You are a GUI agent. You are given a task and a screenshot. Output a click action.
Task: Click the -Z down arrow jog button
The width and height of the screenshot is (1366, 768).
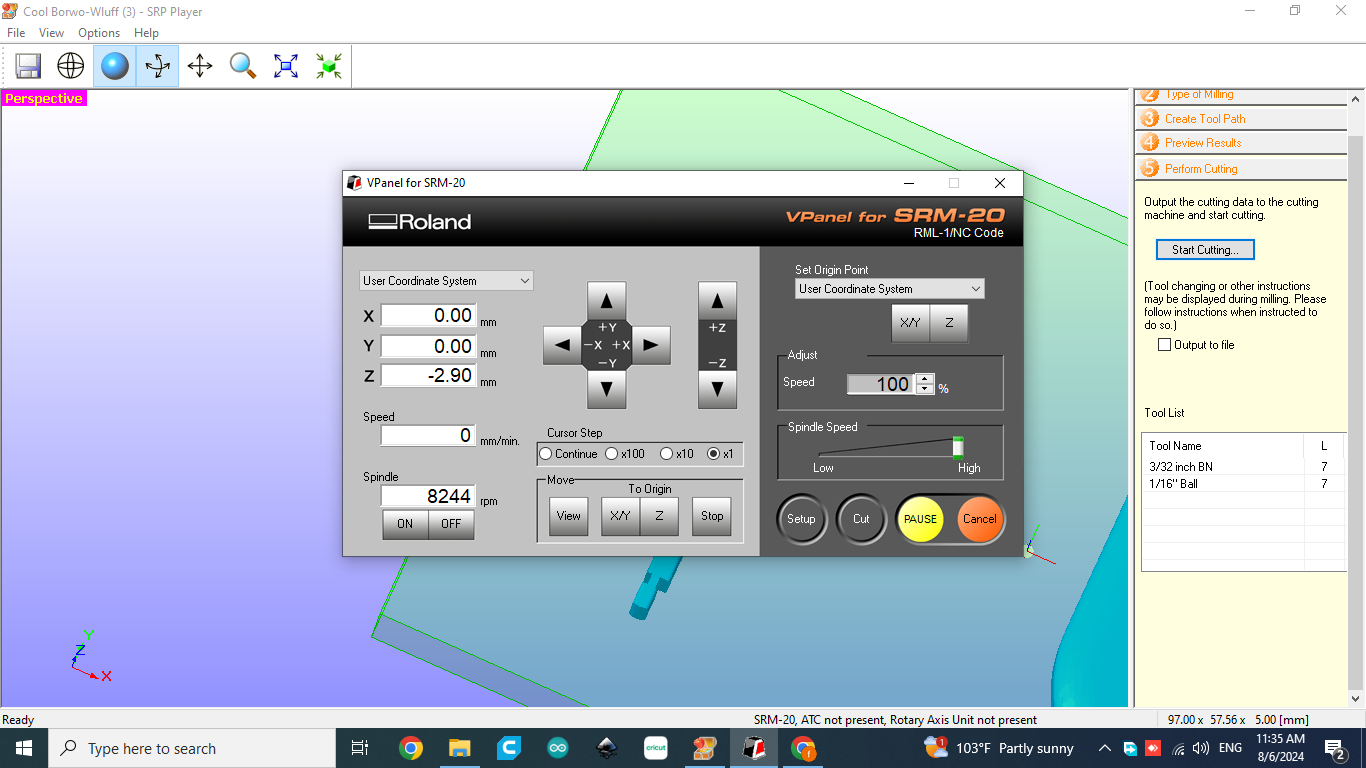[x=717, y=389]
